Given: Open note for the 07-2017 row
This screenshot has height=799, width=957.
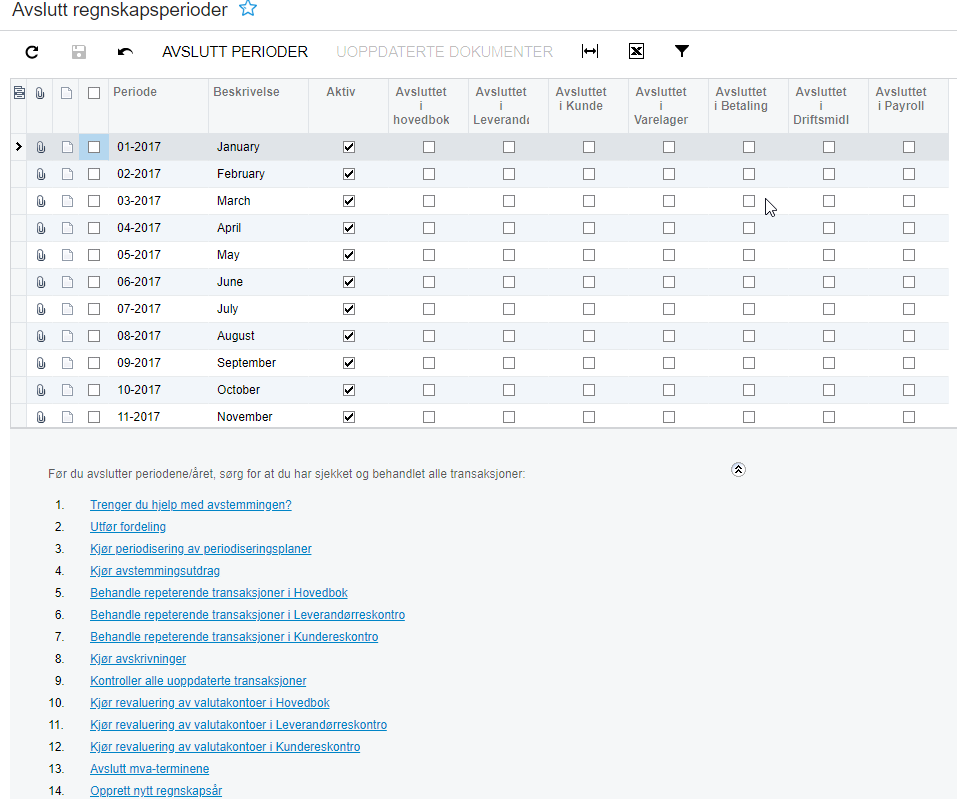Looking at the screenshot, I should pos(67,309).
